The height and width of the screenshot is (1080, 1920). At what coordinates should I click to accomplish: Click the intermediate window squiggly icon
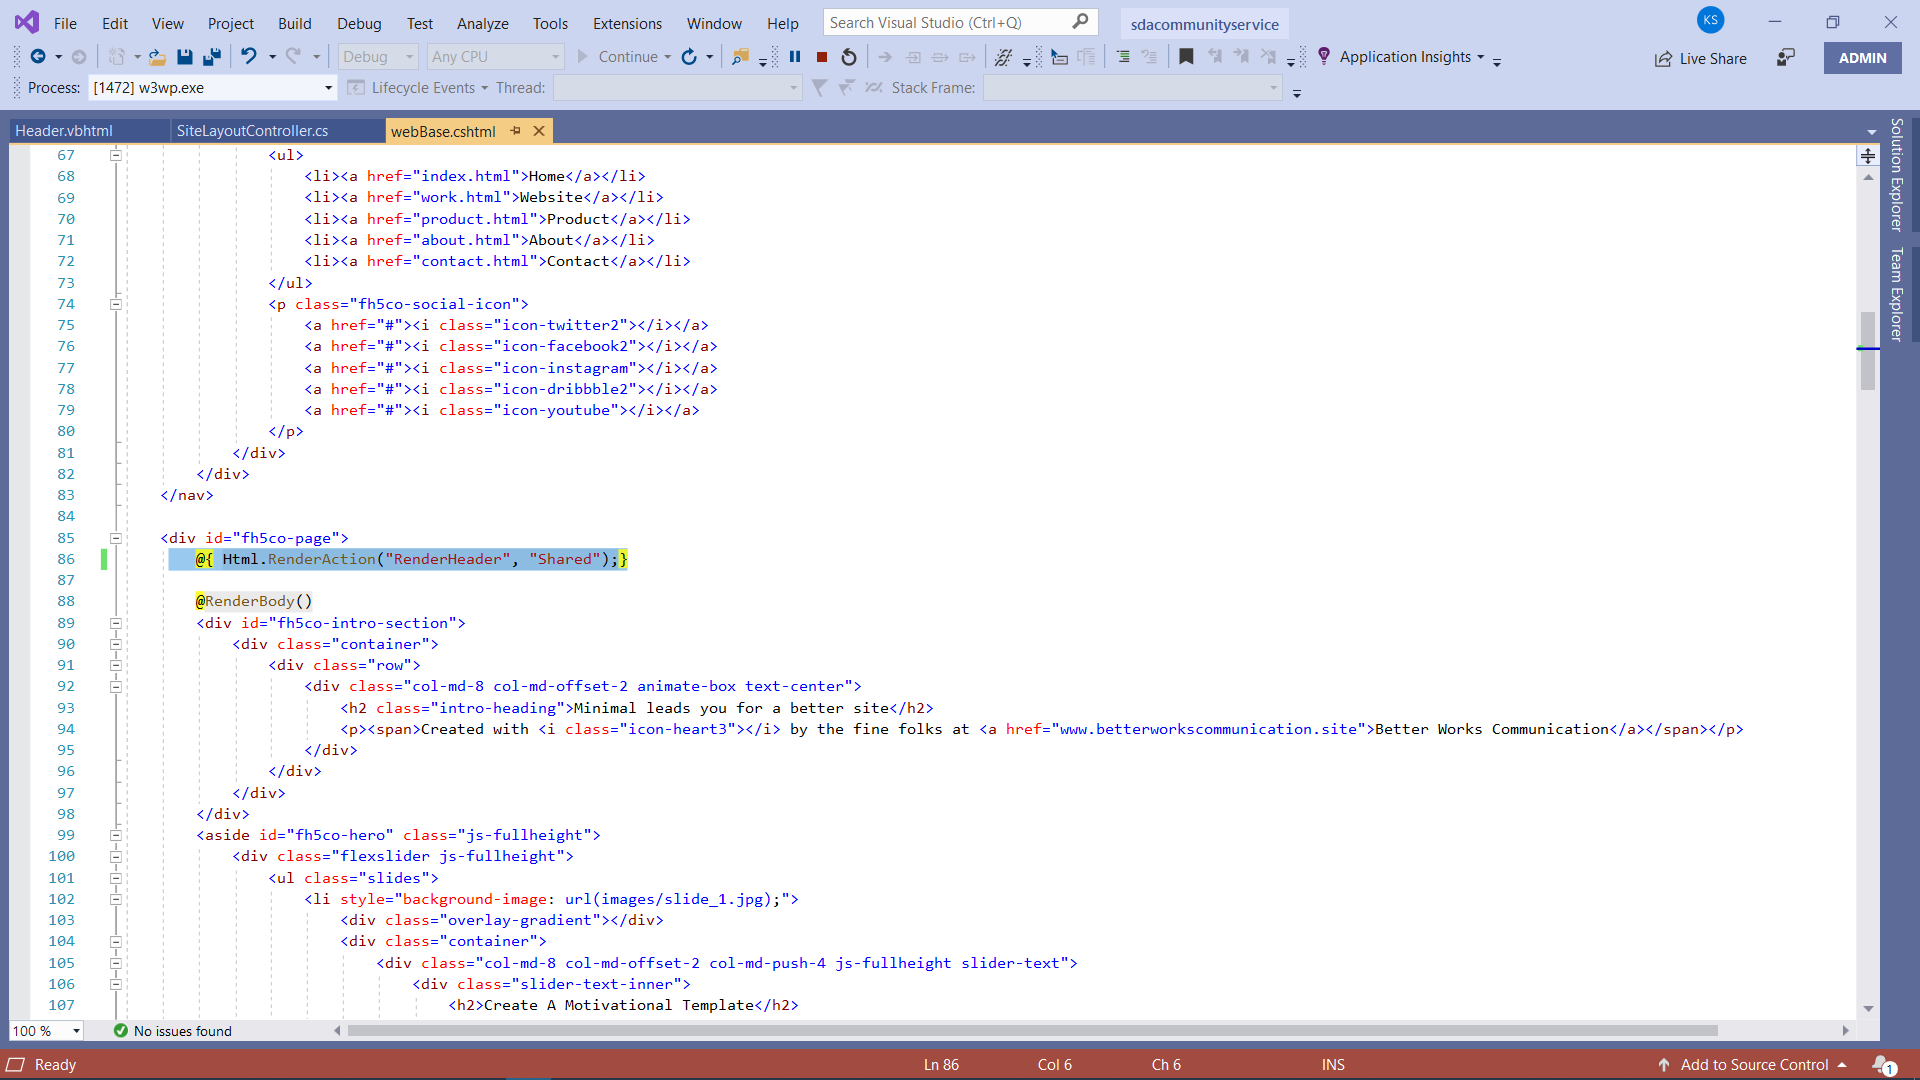point(1003,57)
